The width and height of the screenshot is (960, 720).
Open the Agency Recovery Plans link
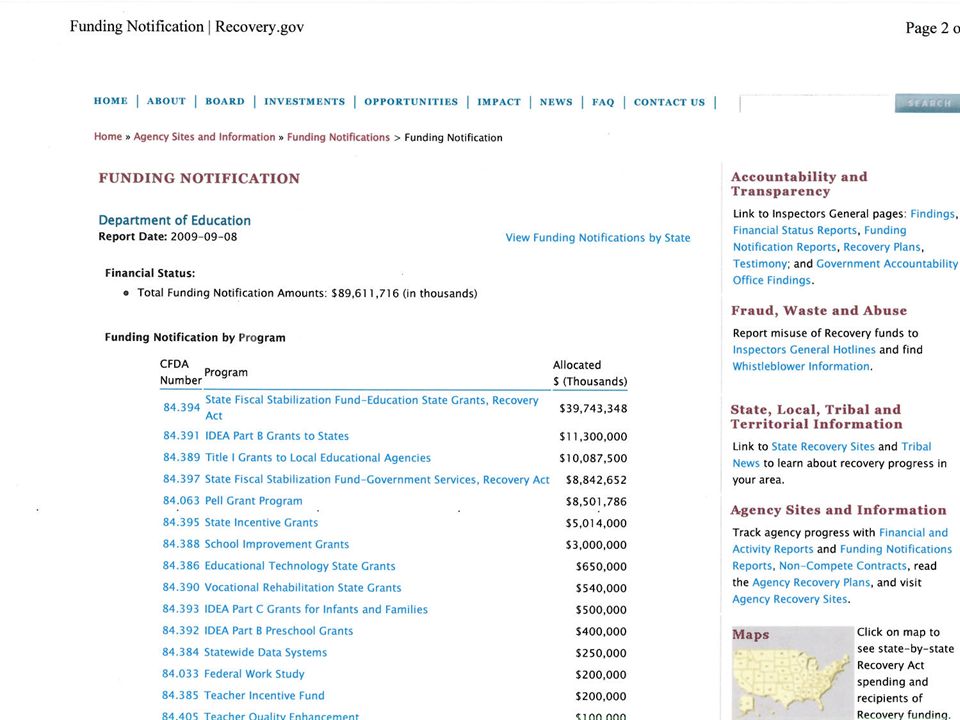pyautogui.click(x=811, y=582)
